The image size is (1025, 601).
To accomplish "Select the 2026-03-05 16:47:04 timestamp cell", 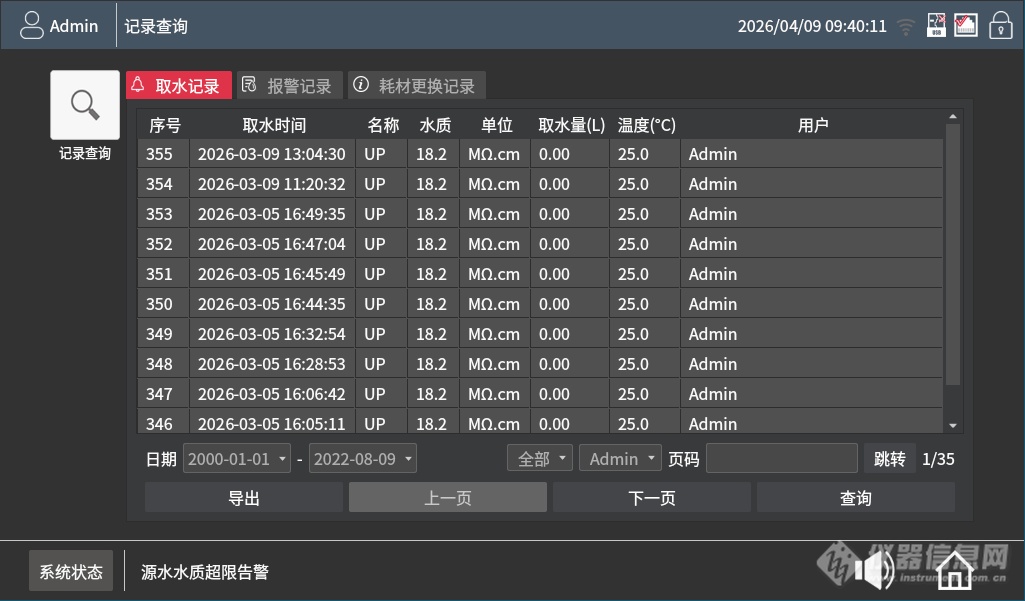I will pyautogui.click(x=272, y=244).
